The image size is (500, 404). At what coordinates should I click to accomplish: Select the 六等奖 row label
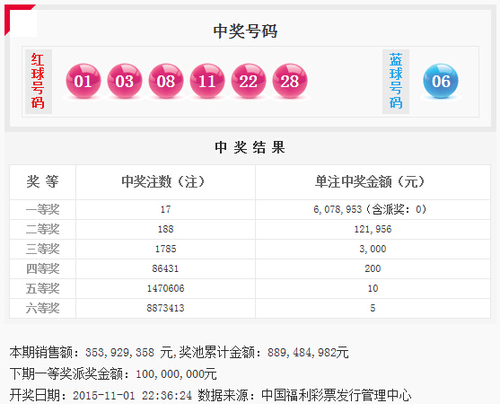(43, 308)
